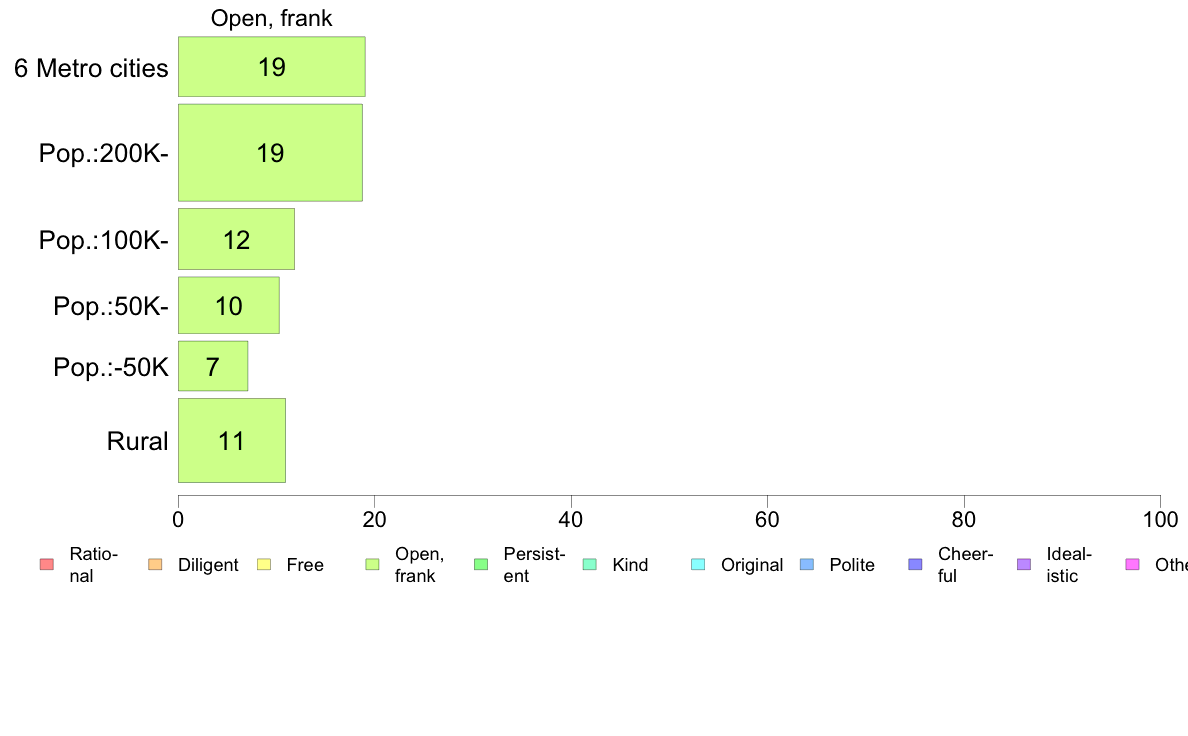Image resolution: width=1188 pixels, height=736 pixels.
Task: Select the Rural bar showing 11
Action: (232, 441)
